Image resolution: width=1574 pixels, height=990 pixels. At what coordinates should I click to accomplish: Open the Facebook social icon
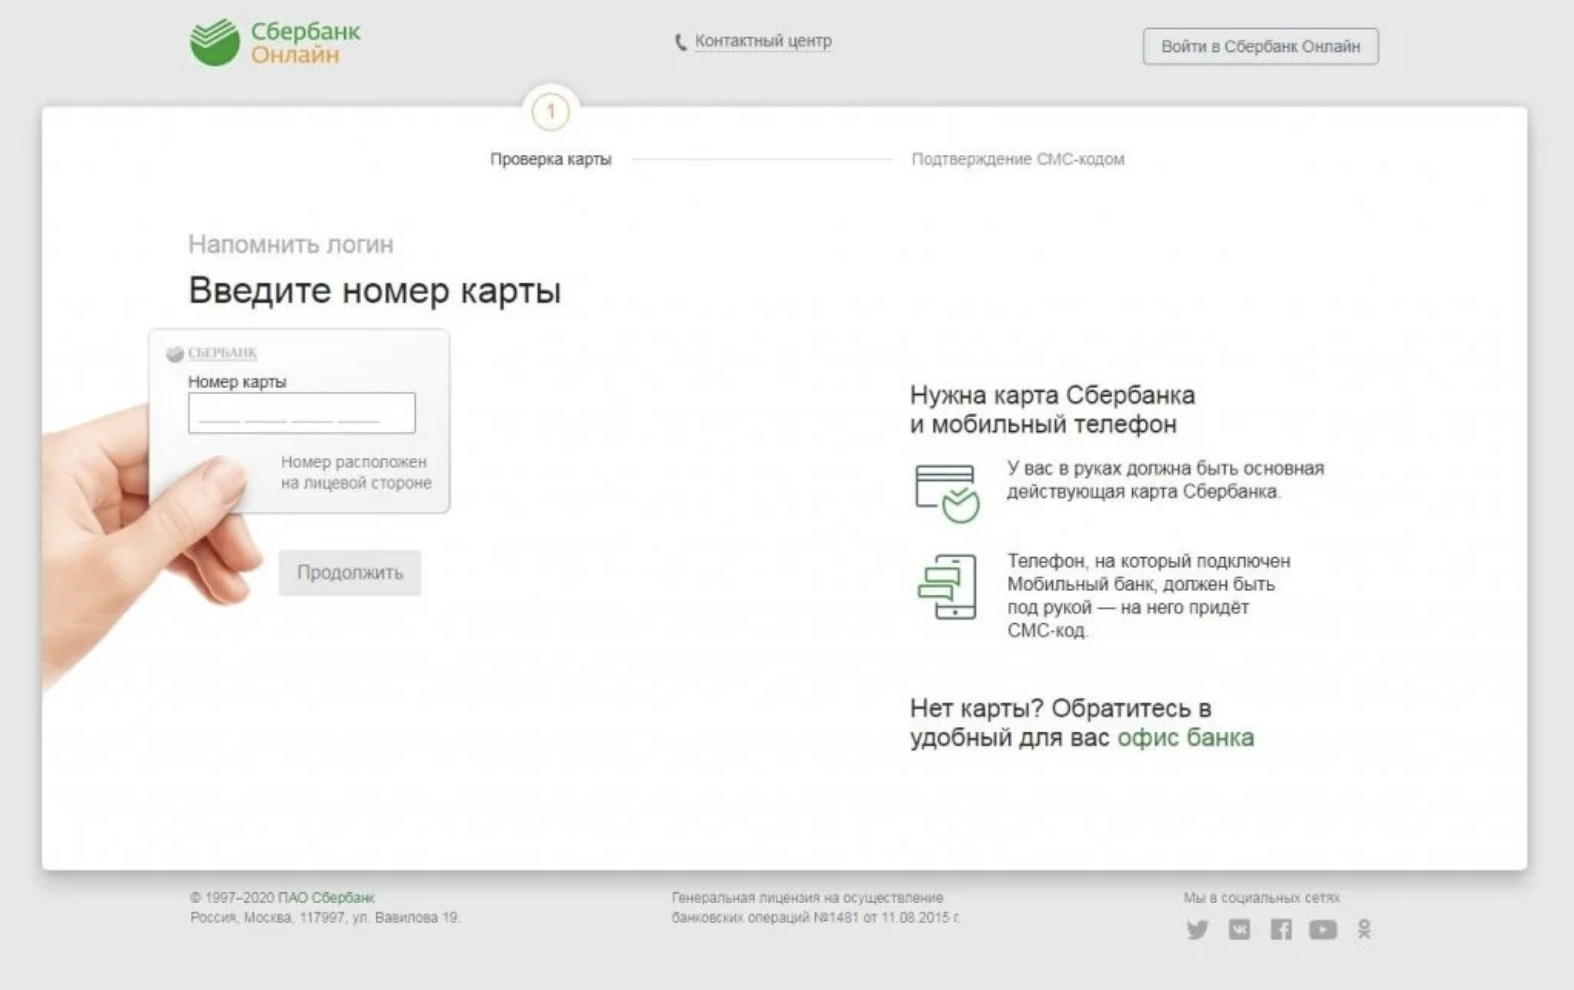[1281, 930]
